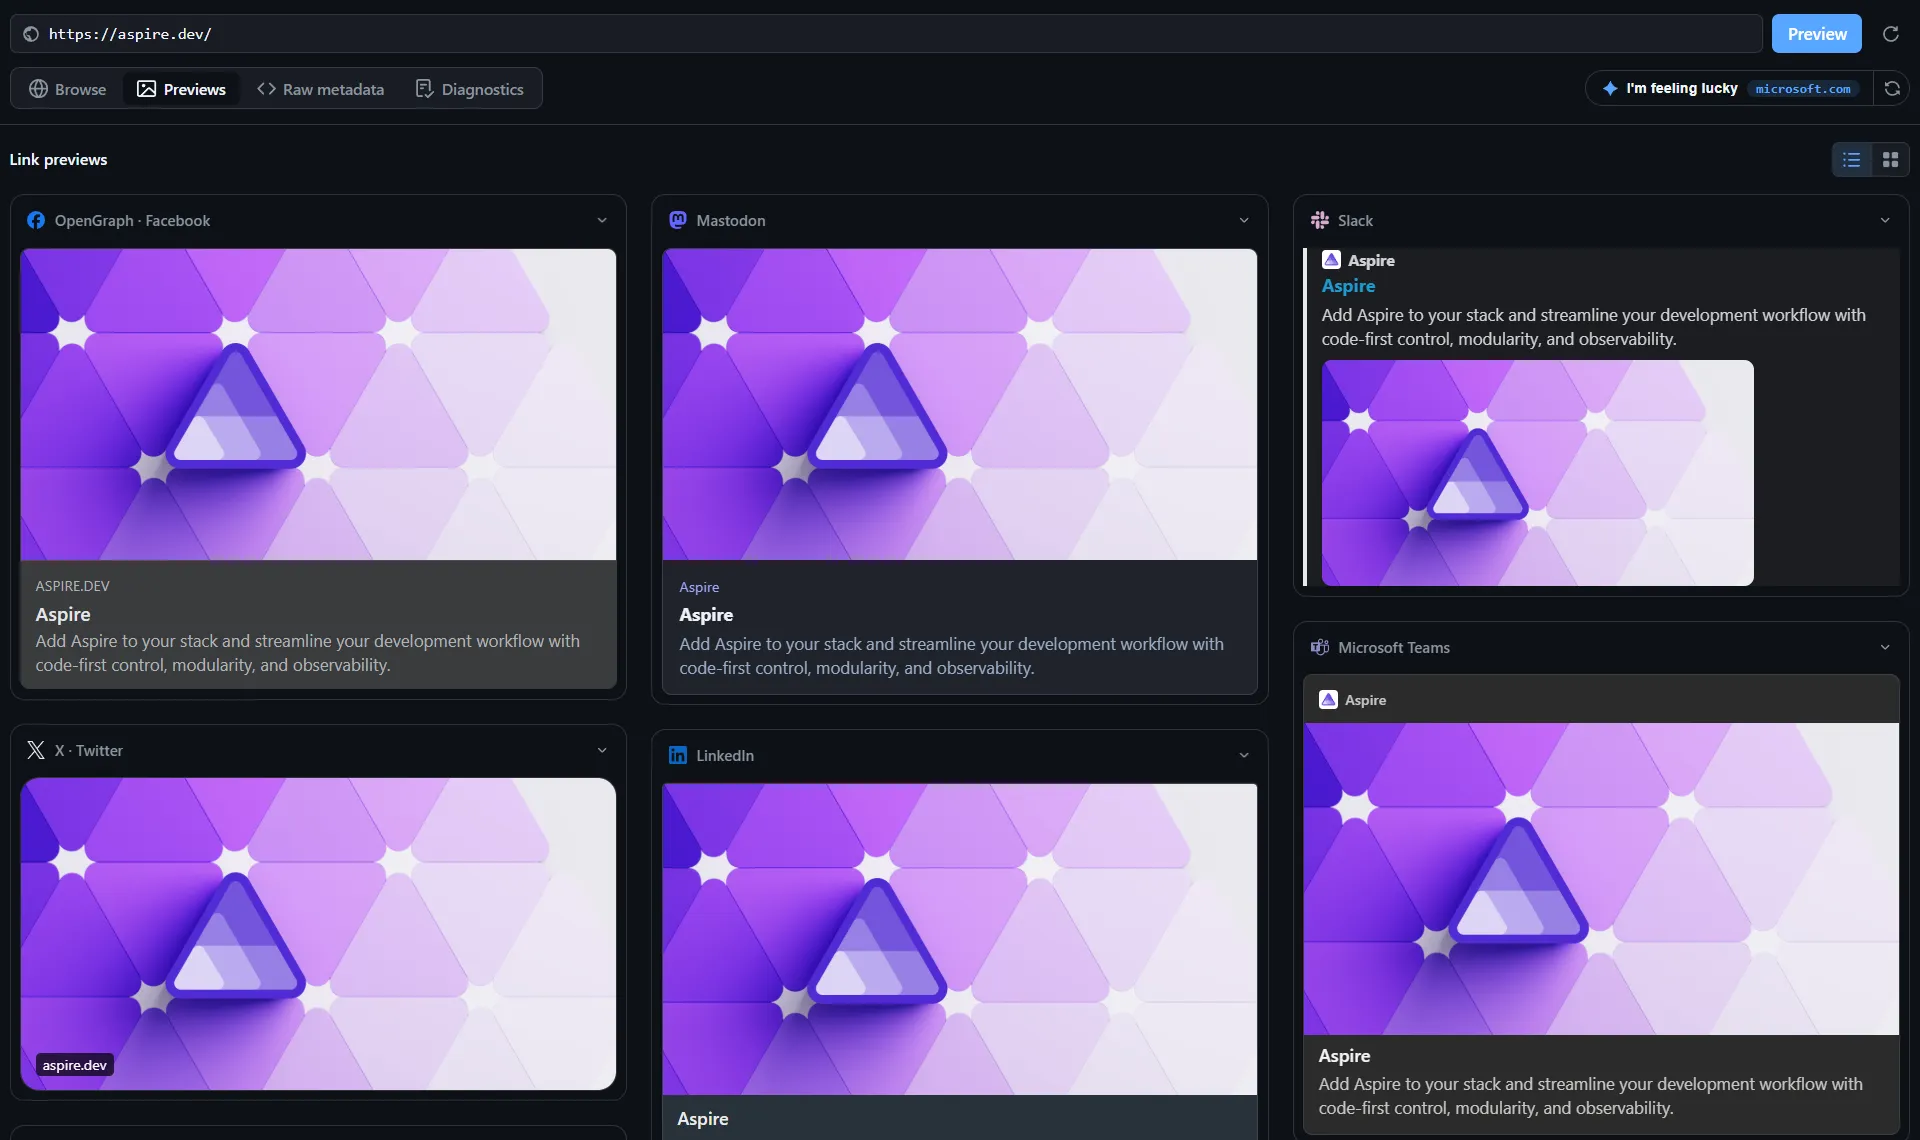Open the Microsoft Teams preview image
The height and width of the screenshot is (1140, 1920).
click(x=1601, y=879)
